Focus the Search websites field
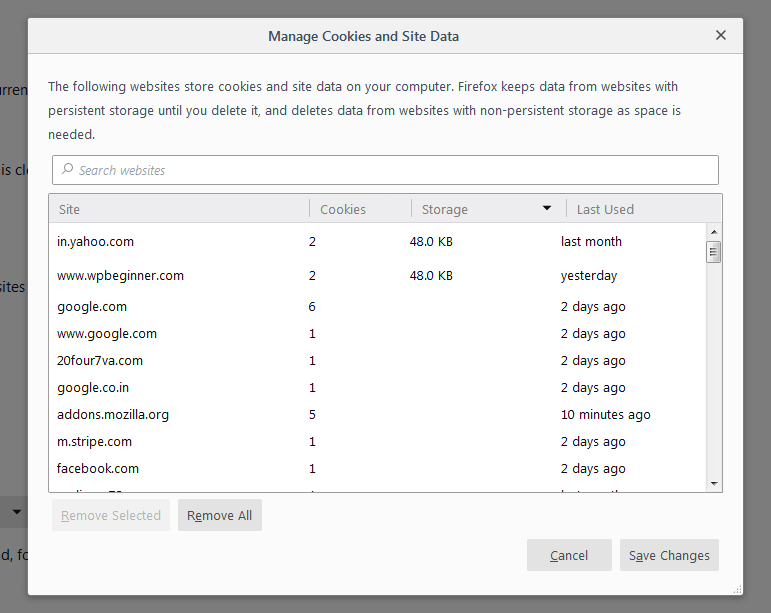 tap(390, 170)
